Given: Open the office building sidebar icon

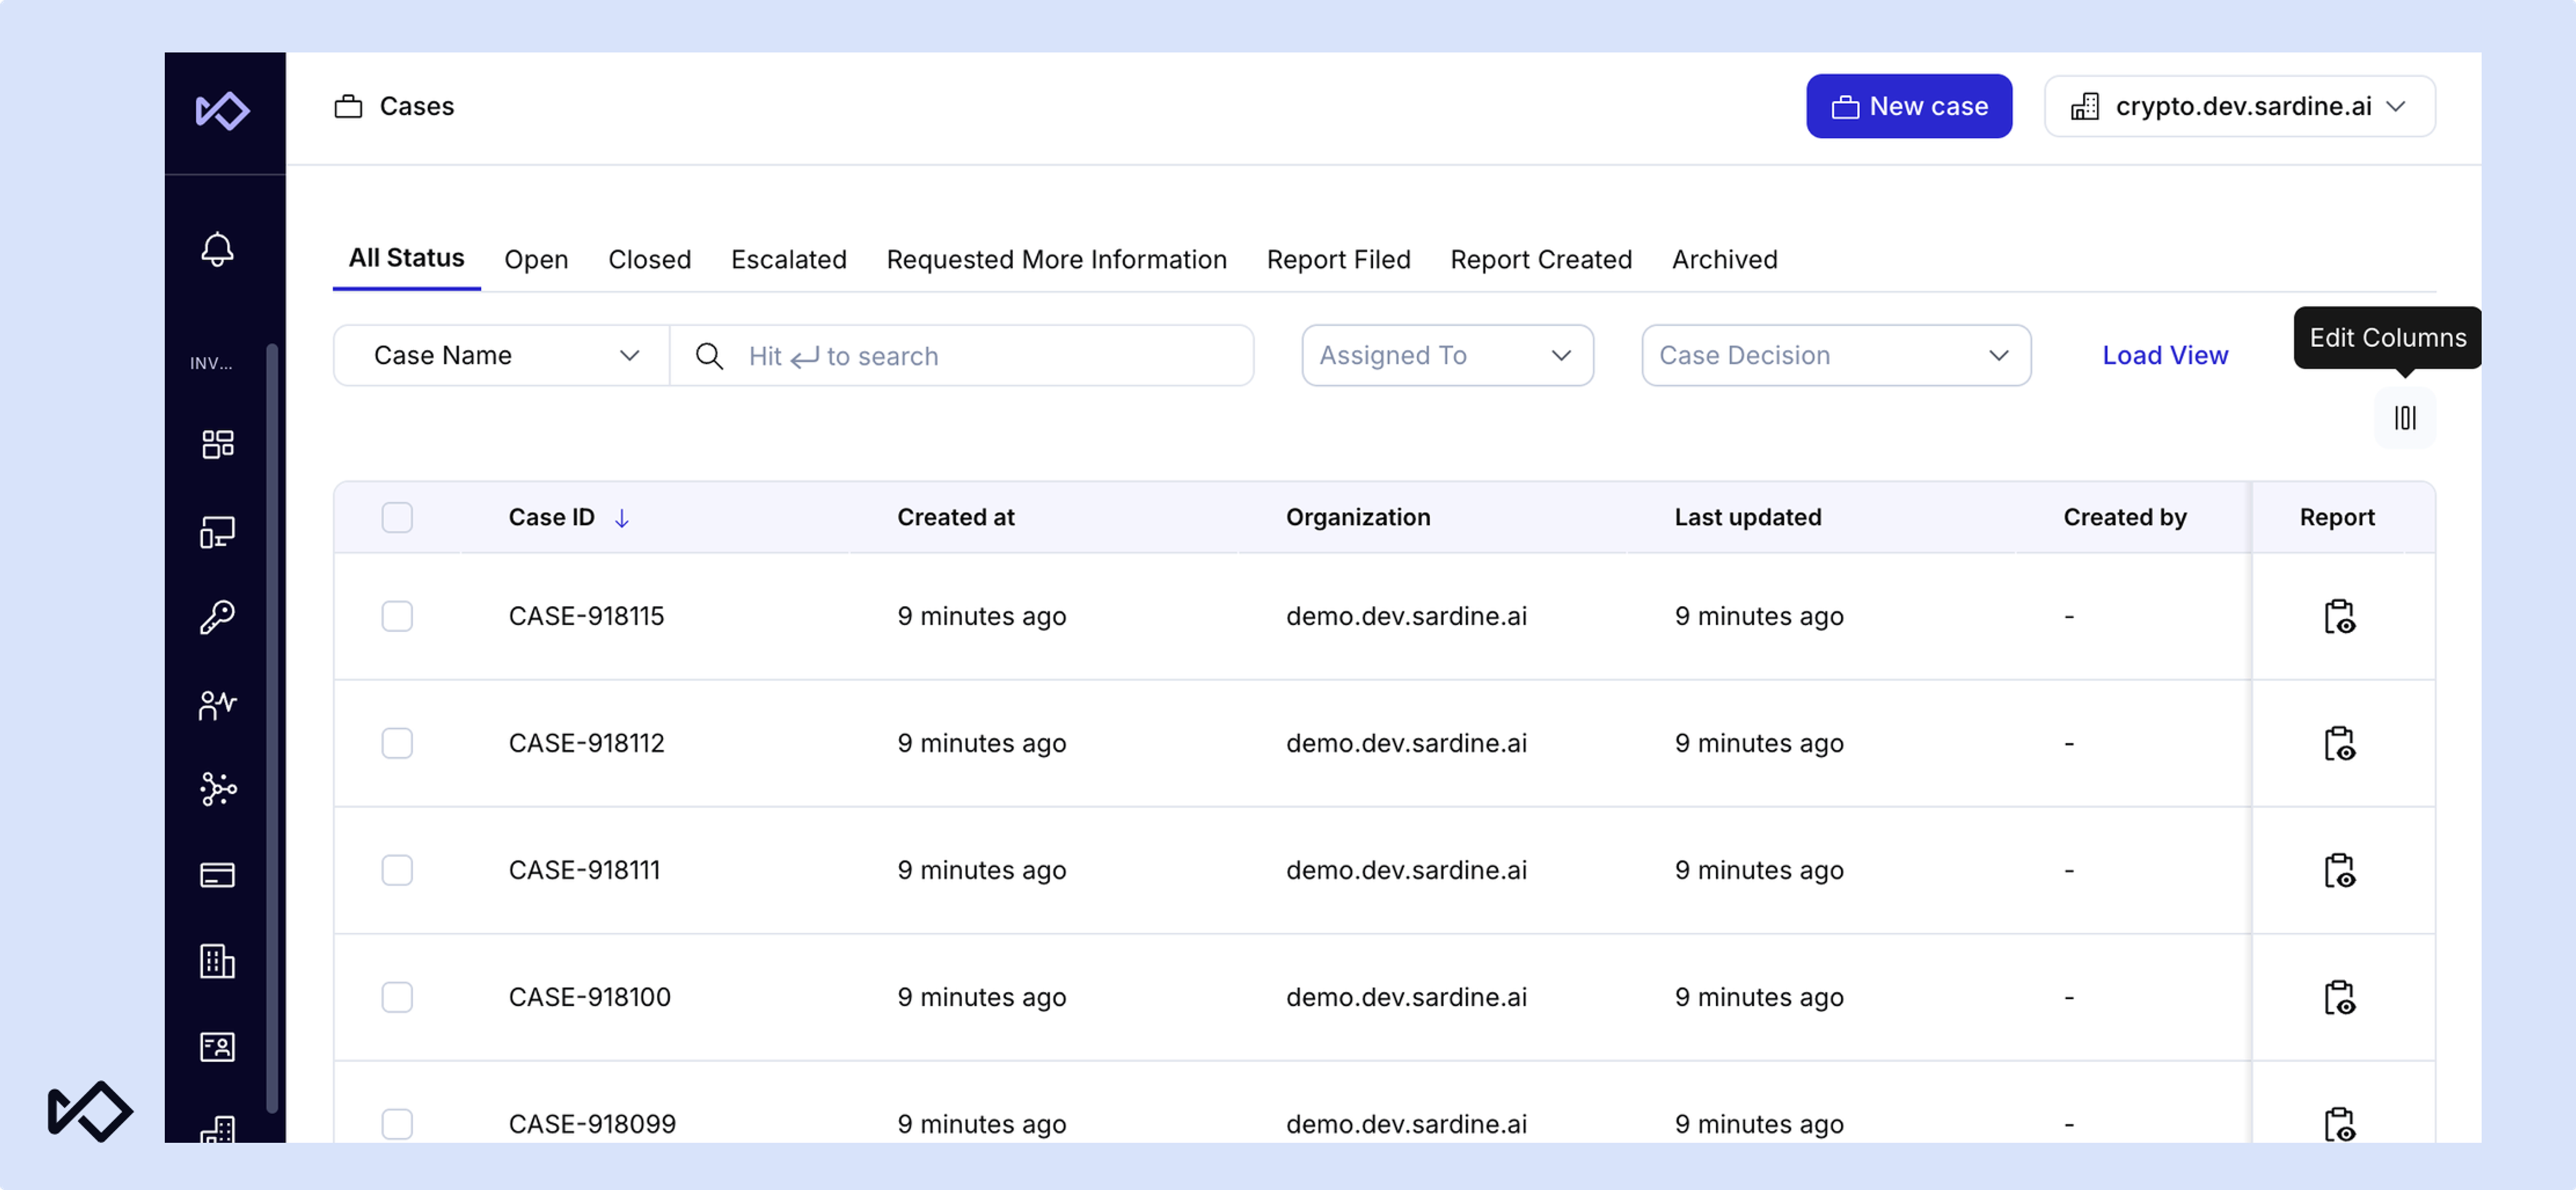Looking at the screenshot, I should pos(217,961).
